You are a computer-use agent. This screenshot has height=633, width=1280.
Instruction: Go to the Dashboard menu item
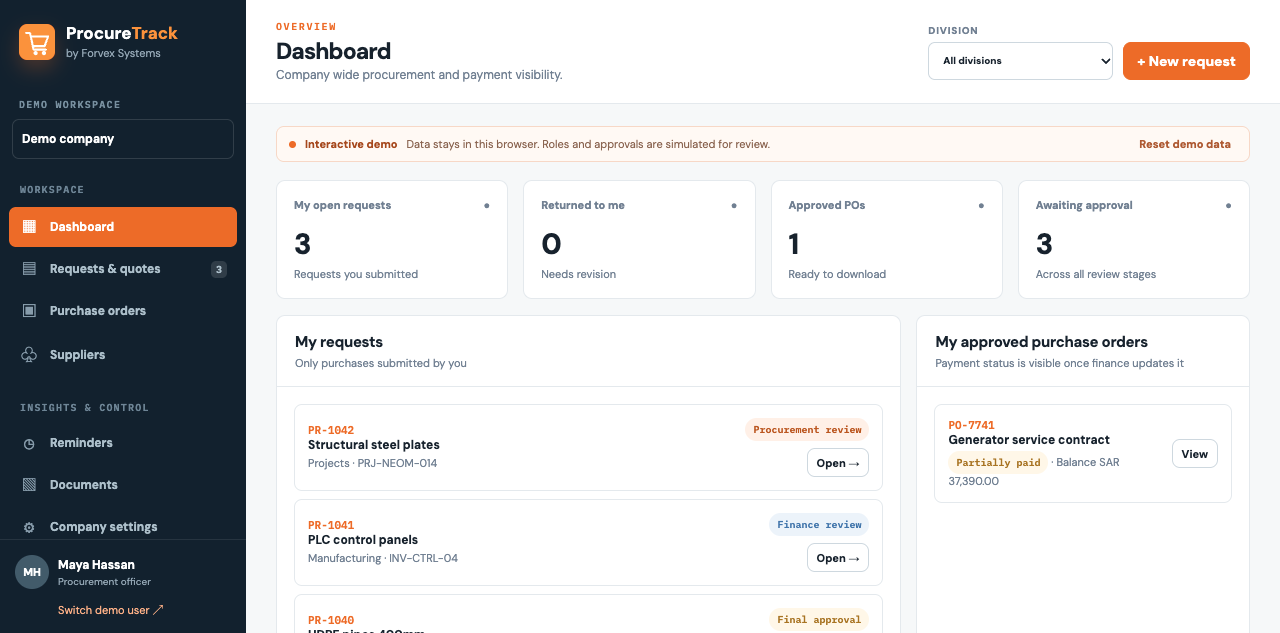[123, 227]
